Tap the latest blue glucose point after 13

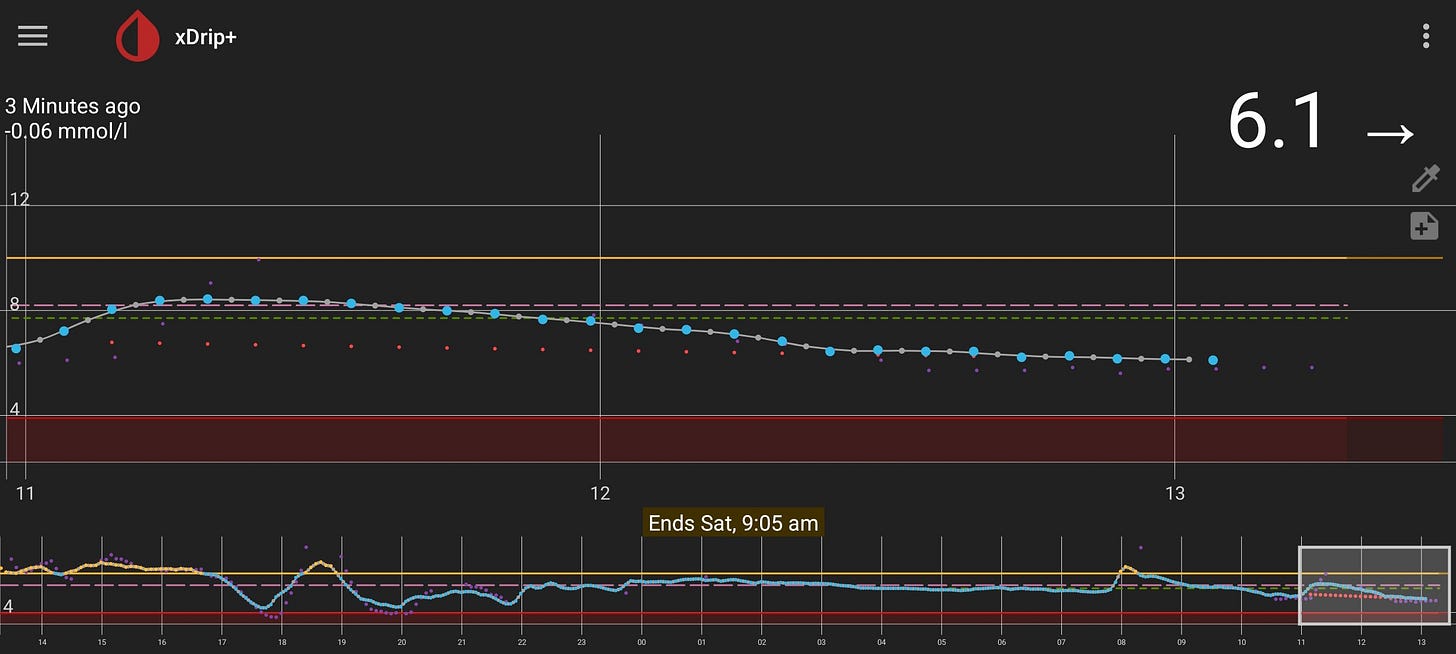point(1213,360)
